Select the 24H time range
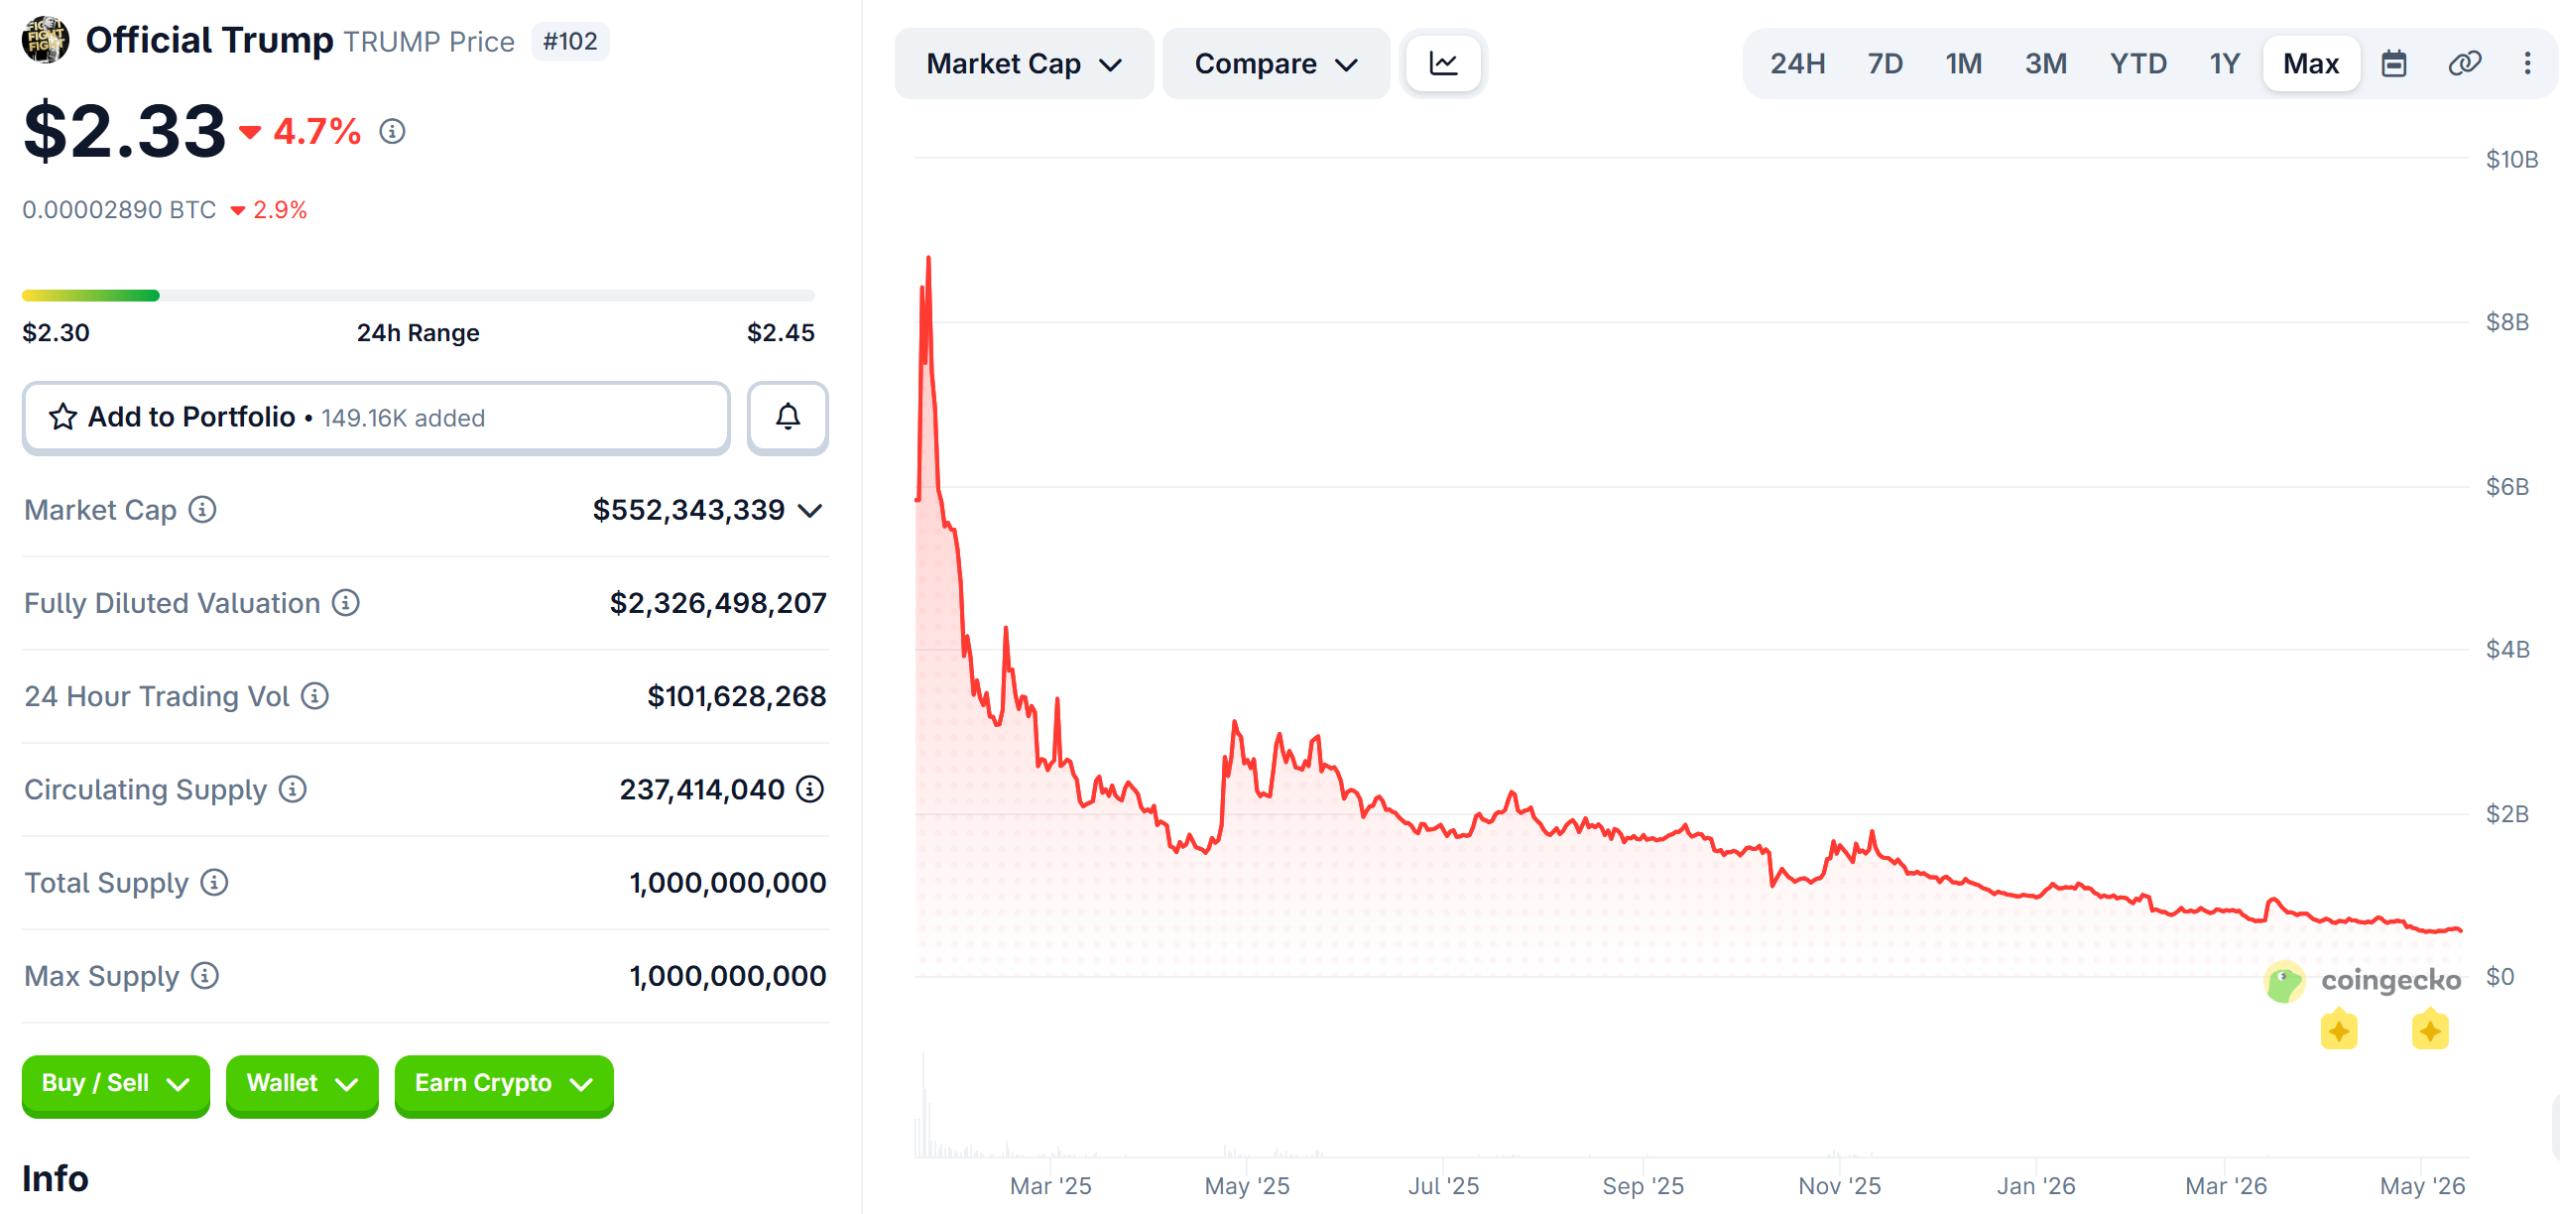This screenshot has width=2560, height=1214. tap(1798, 64)
